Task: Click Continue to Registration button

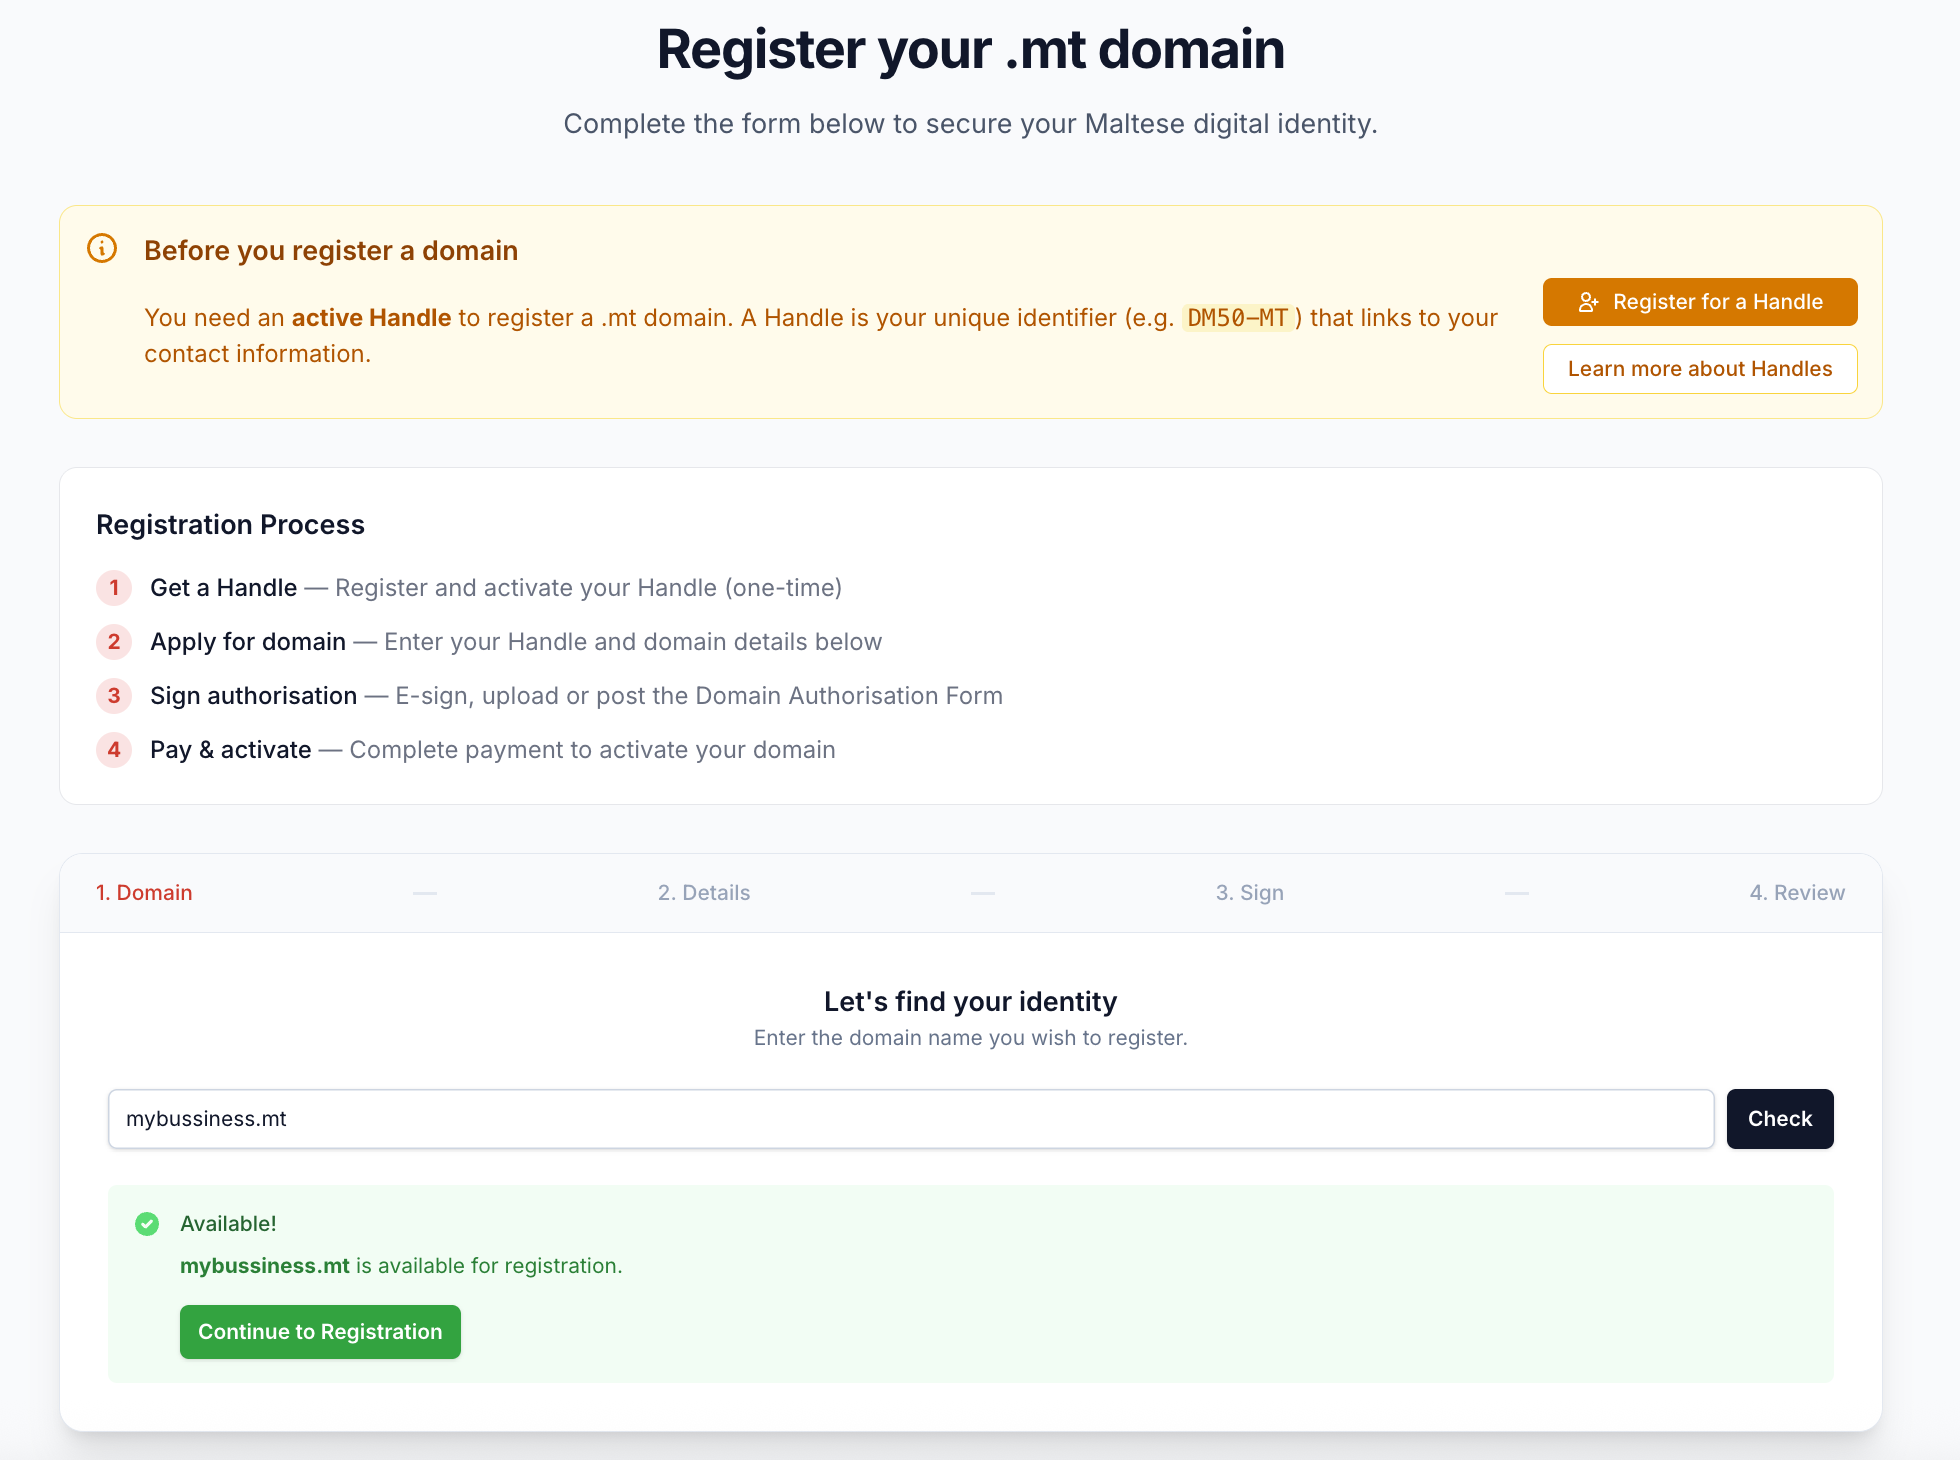Action: click(320, 1332)
